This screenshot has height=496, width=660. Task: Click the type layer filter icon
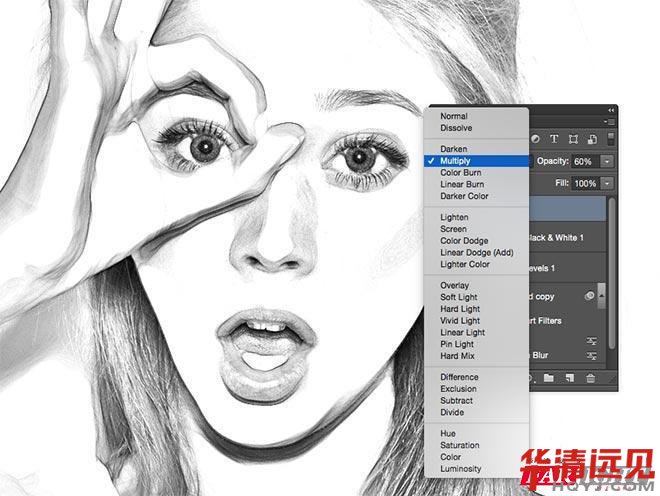click(x=555, y=138)
